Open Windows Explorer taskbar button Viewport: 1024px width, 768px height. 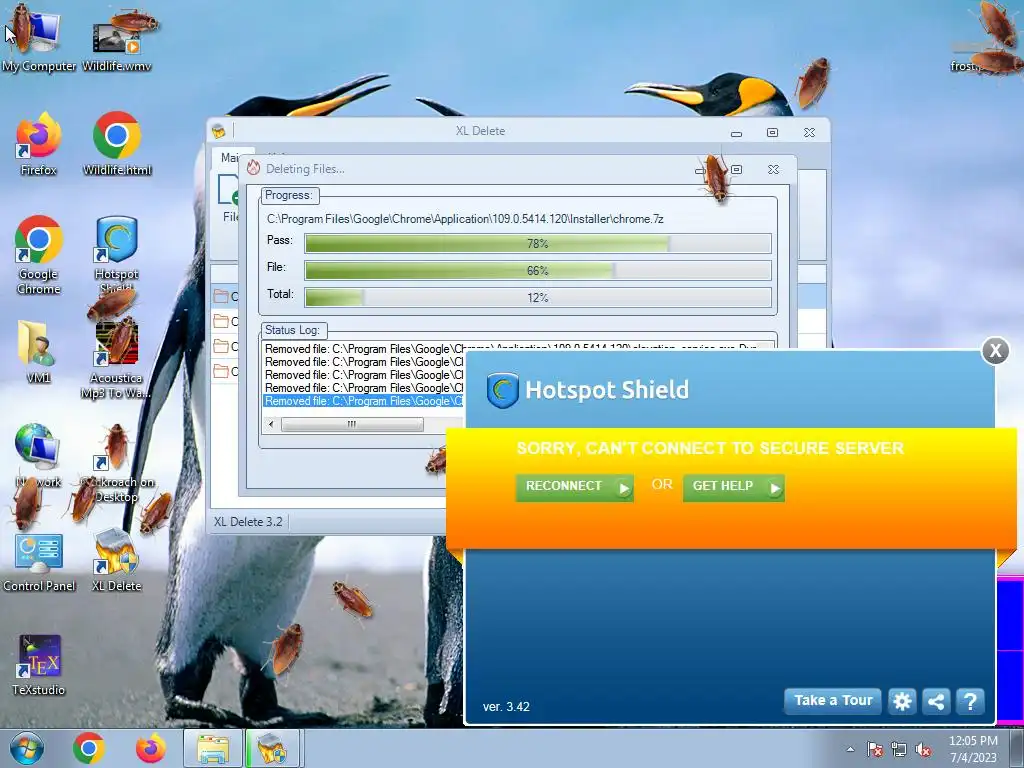(213, 748)
